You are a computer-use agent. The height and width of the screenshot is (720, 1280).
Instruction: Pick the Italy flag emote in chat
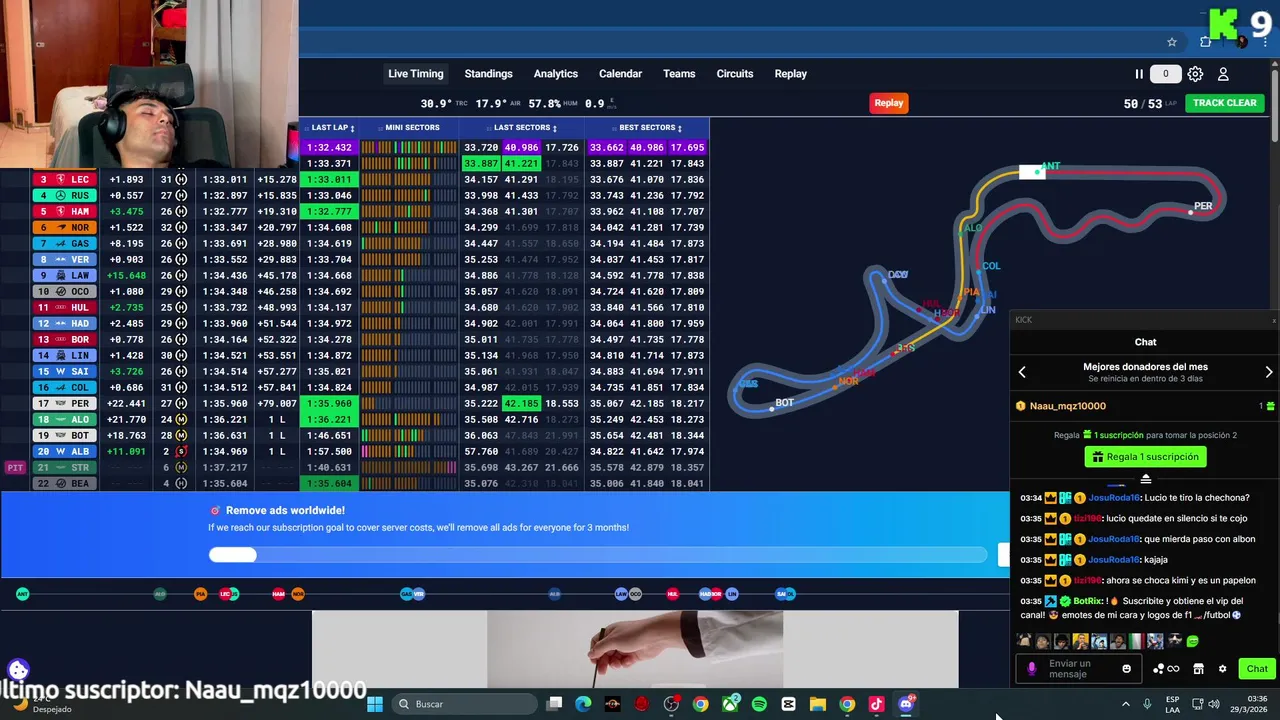click(x=1135, y=641)
